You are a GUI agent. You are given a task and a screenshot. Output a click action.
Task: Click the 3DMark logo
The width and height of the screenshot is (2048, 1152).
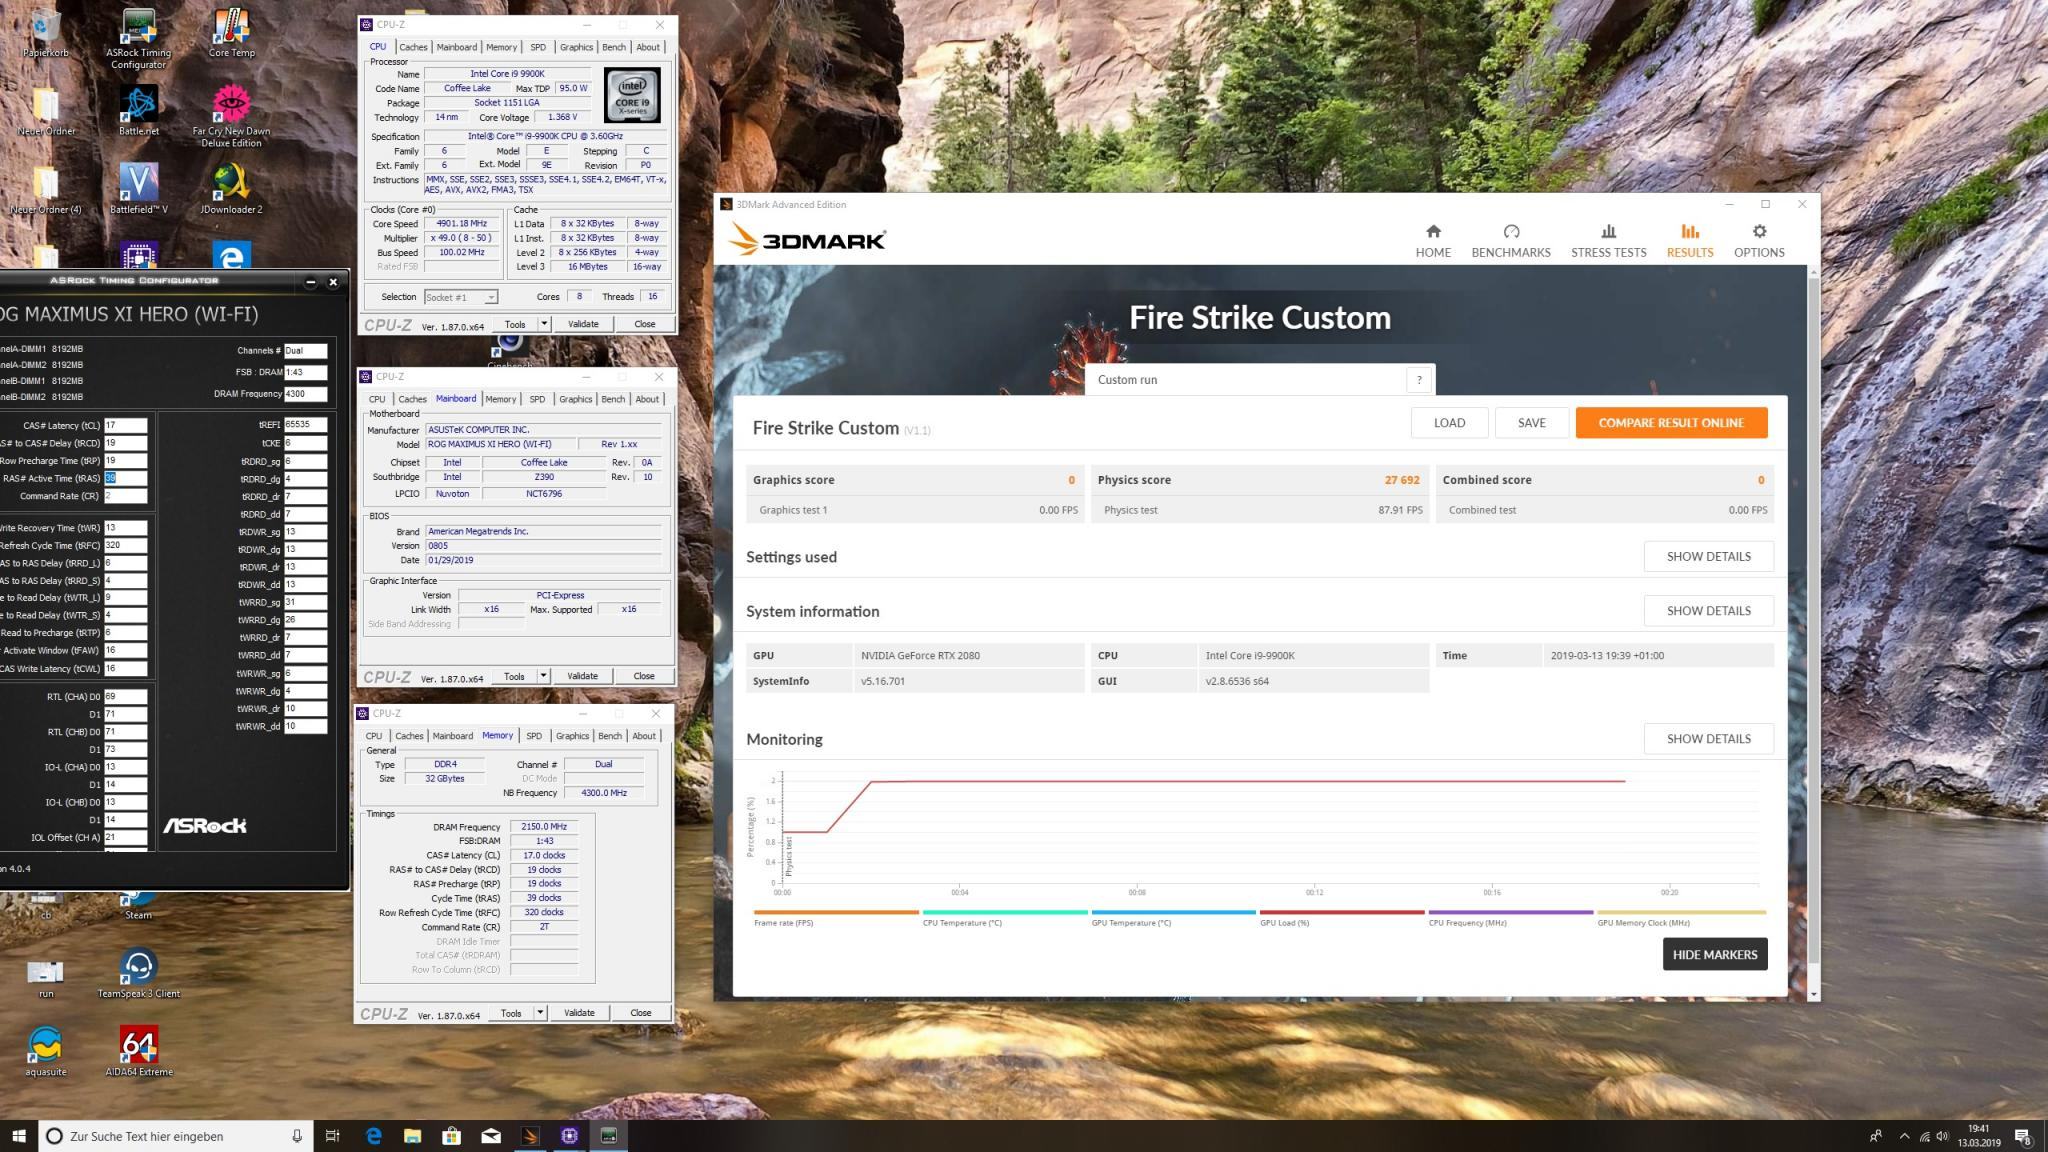807,240
